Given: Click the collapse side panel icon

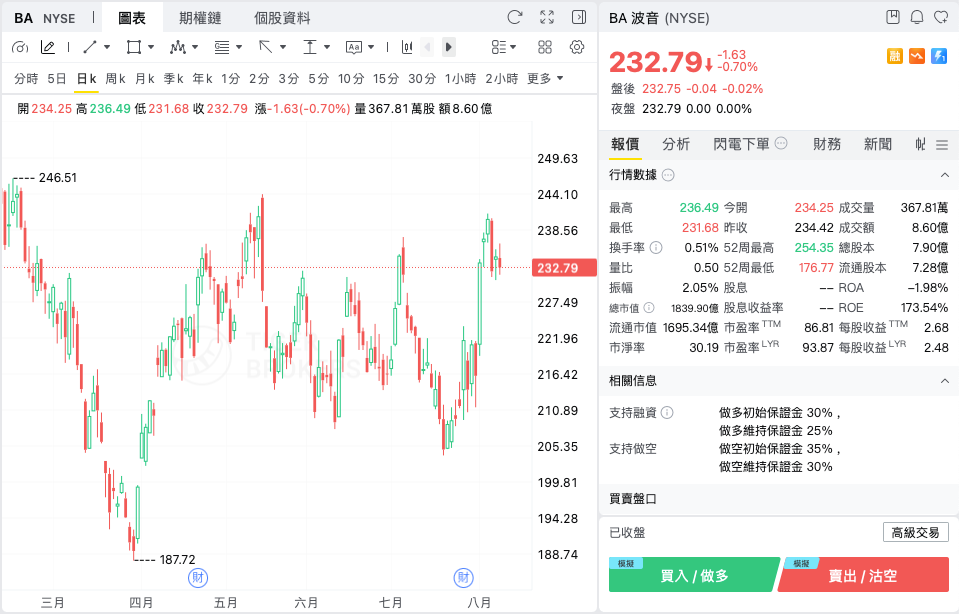Looking at the screenshot, I should click(x=579, y=17).
